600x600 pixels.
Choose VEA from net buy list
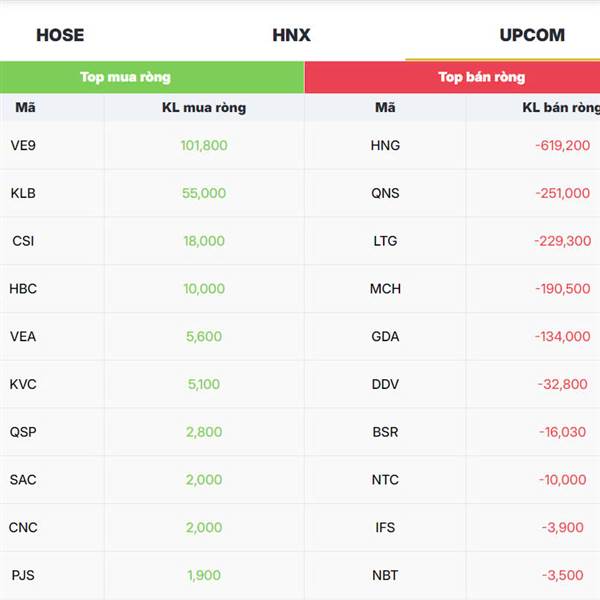pyautogui.click(x=23, y=337)
